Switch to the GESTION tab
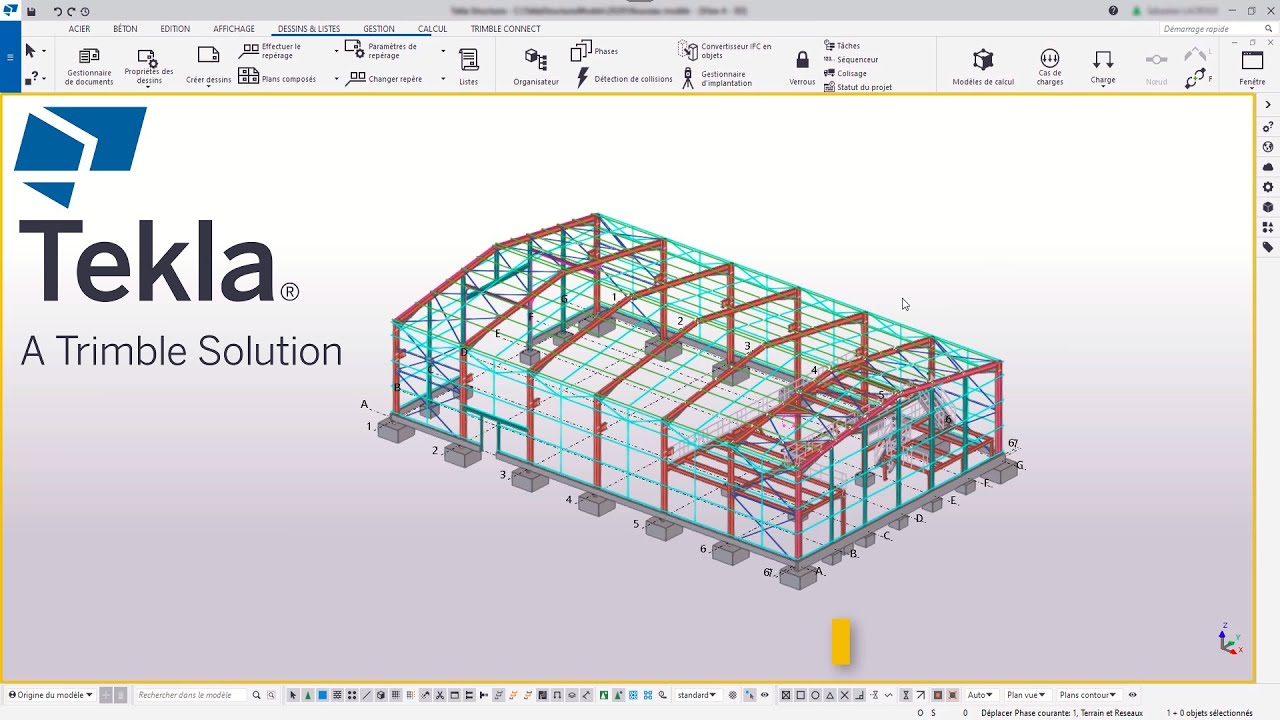The width and height of the screenshot is (1280, 720). tap(379, 29)
